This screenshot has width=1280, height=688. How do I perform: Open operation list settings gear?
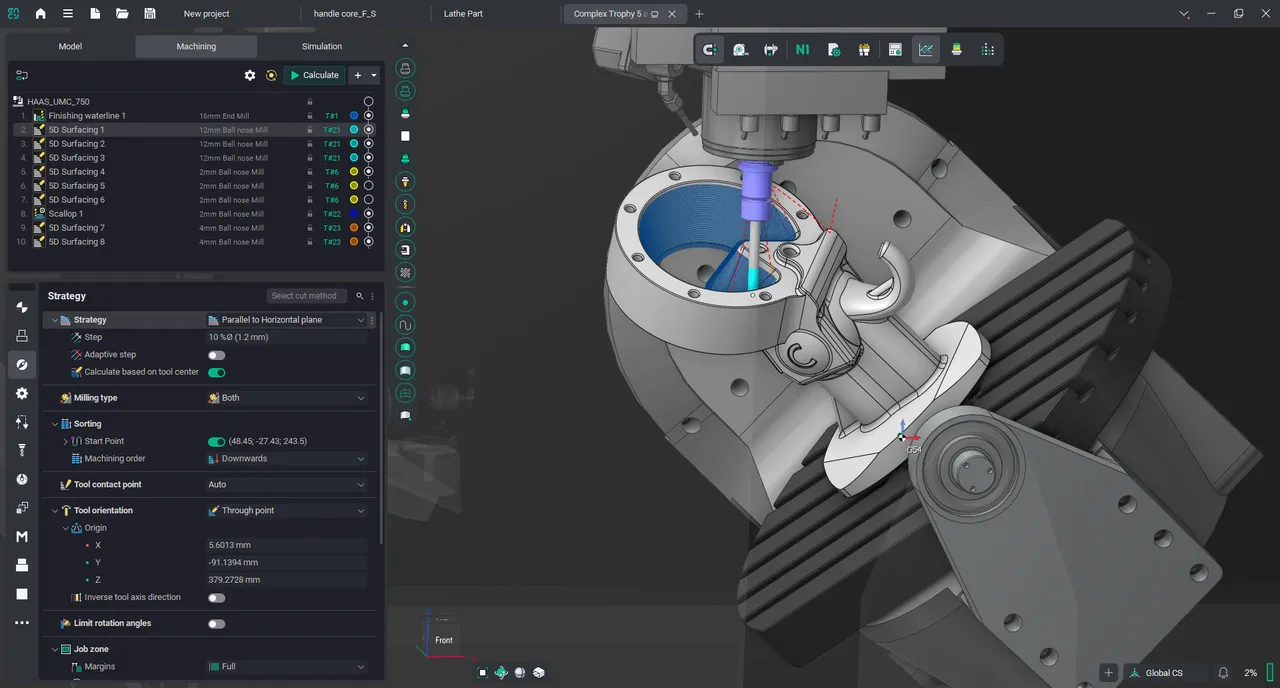point(250,75)
